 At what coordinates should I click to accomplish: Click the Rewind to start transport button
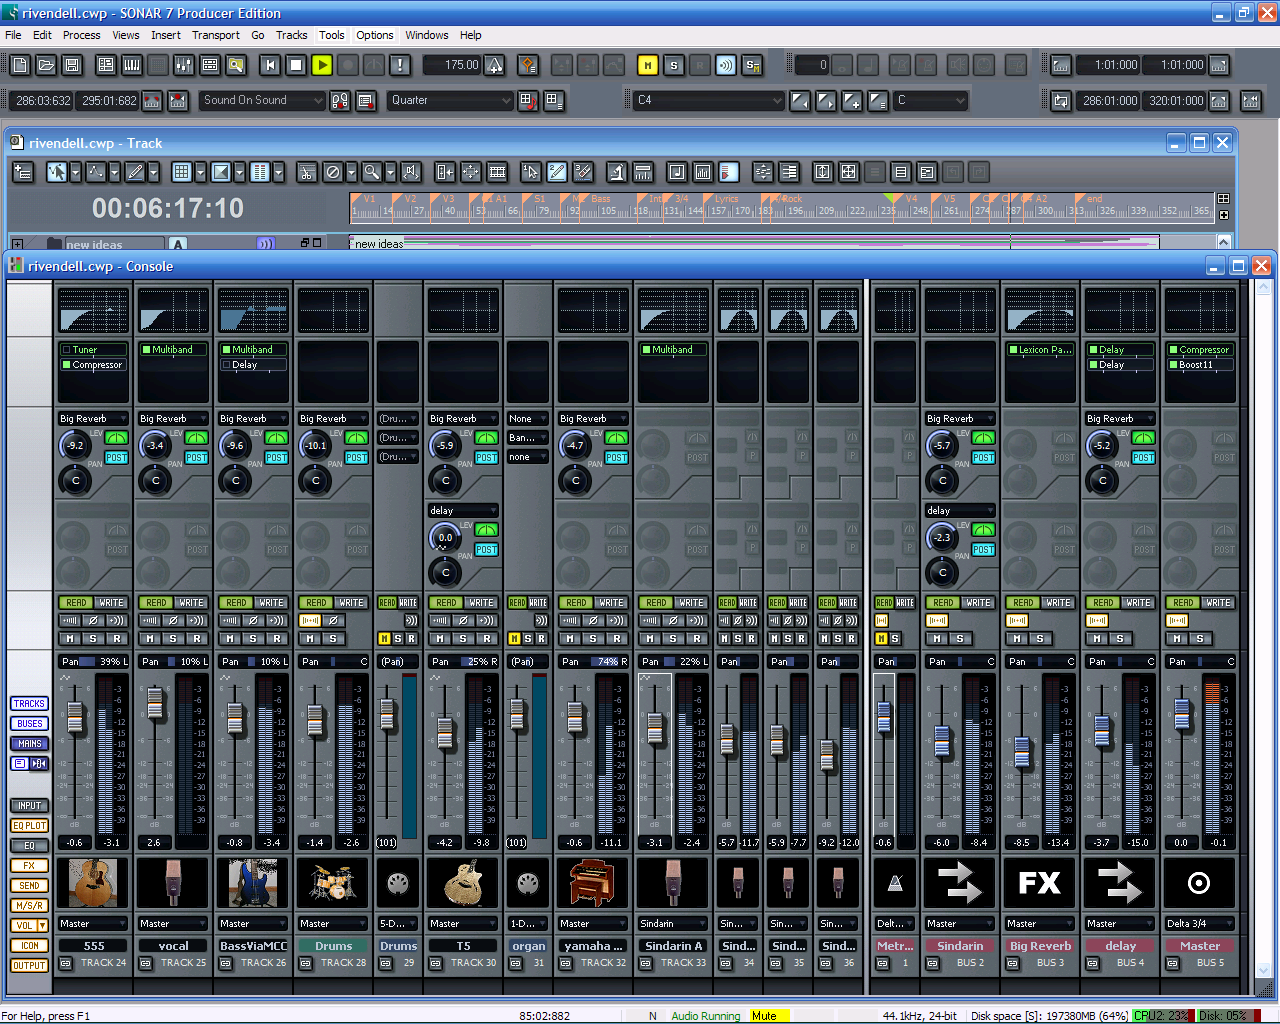coord(270,65)
